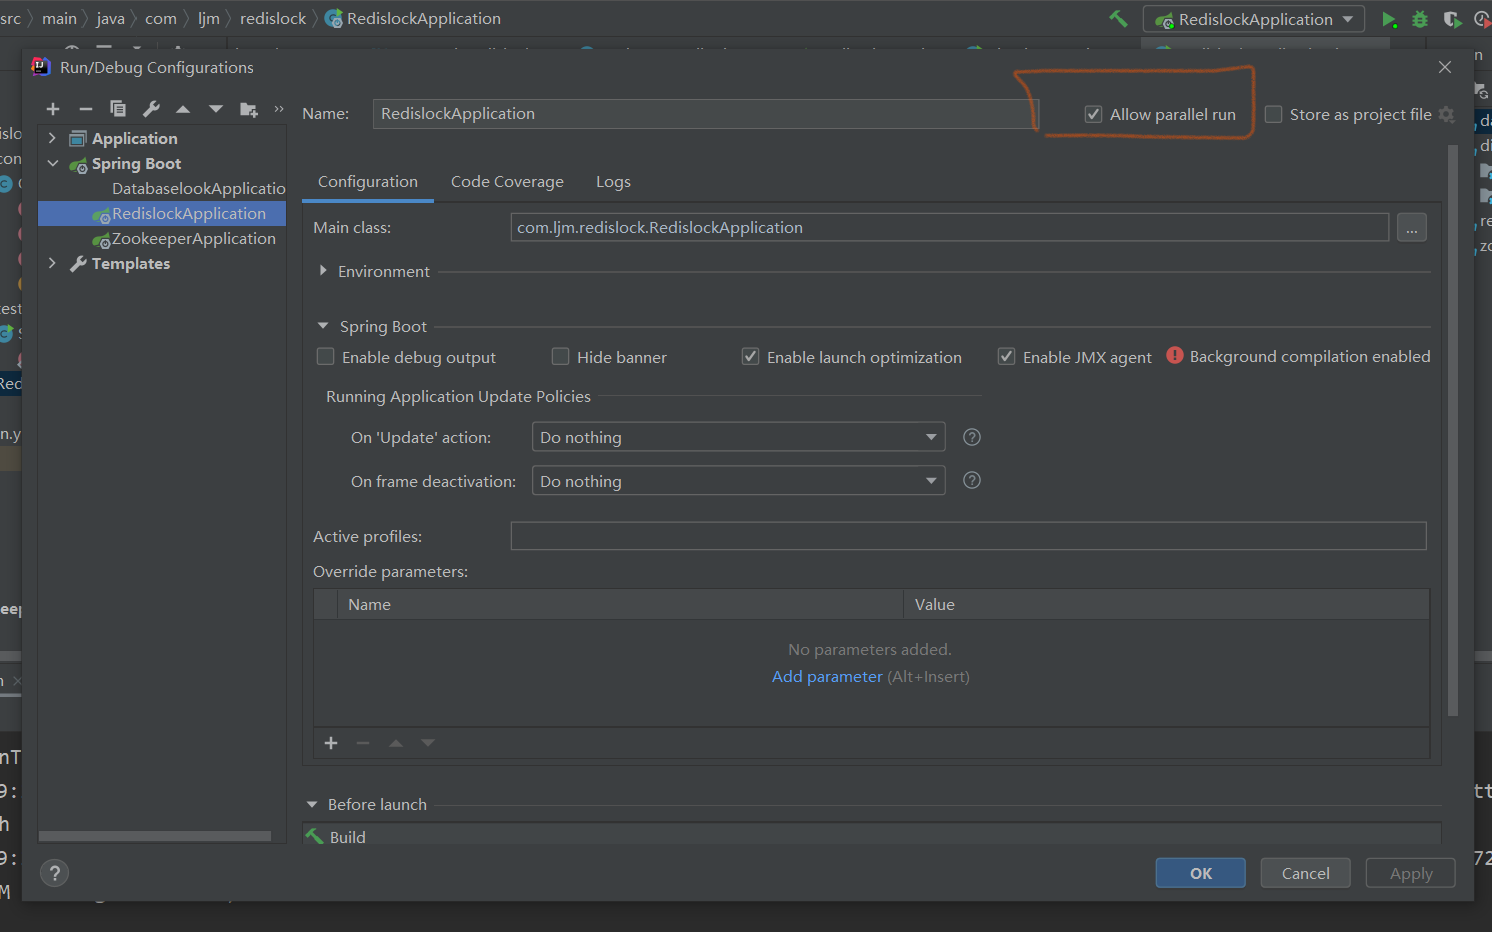Open On frame deactivation dropdown
Image resolution: width=1492 pixels, height=932 pixels.
[x=739, y=481]
